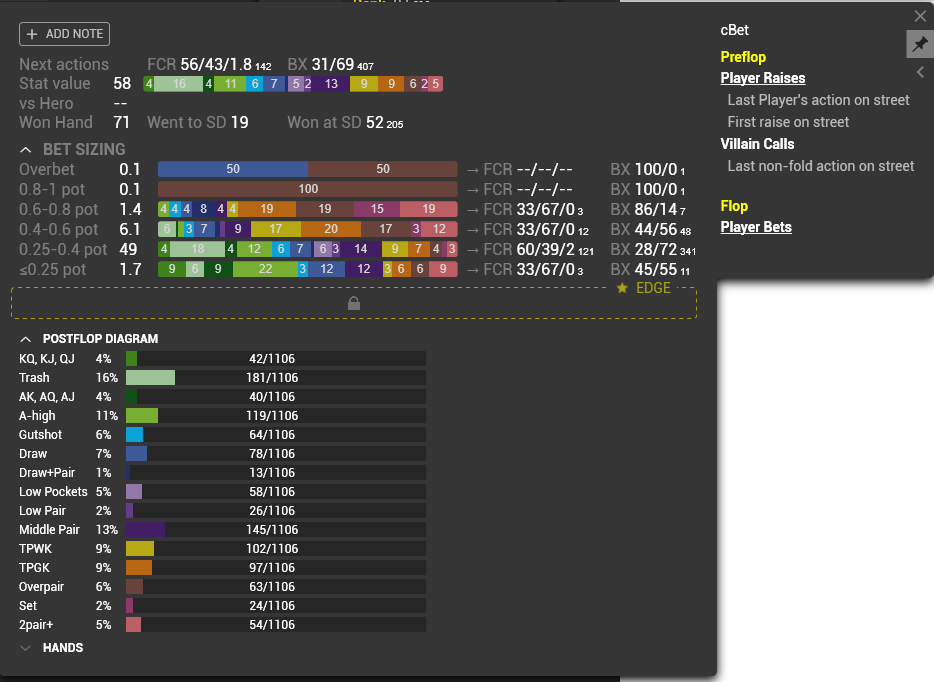The height and width of the screenshot is (682, 934).
Task: Click the Trash row bar in postflop diagram
Action: point(276,378)
